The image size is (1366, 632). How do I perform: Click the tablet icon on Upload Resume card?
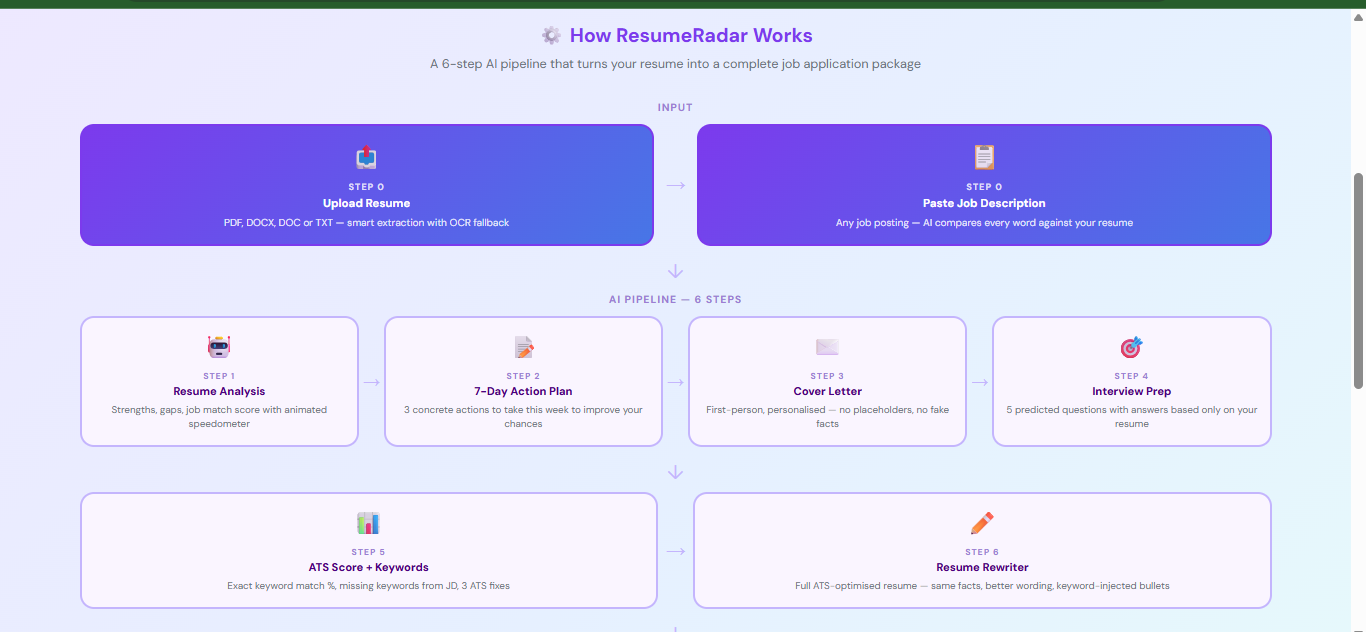pos(366,157)
